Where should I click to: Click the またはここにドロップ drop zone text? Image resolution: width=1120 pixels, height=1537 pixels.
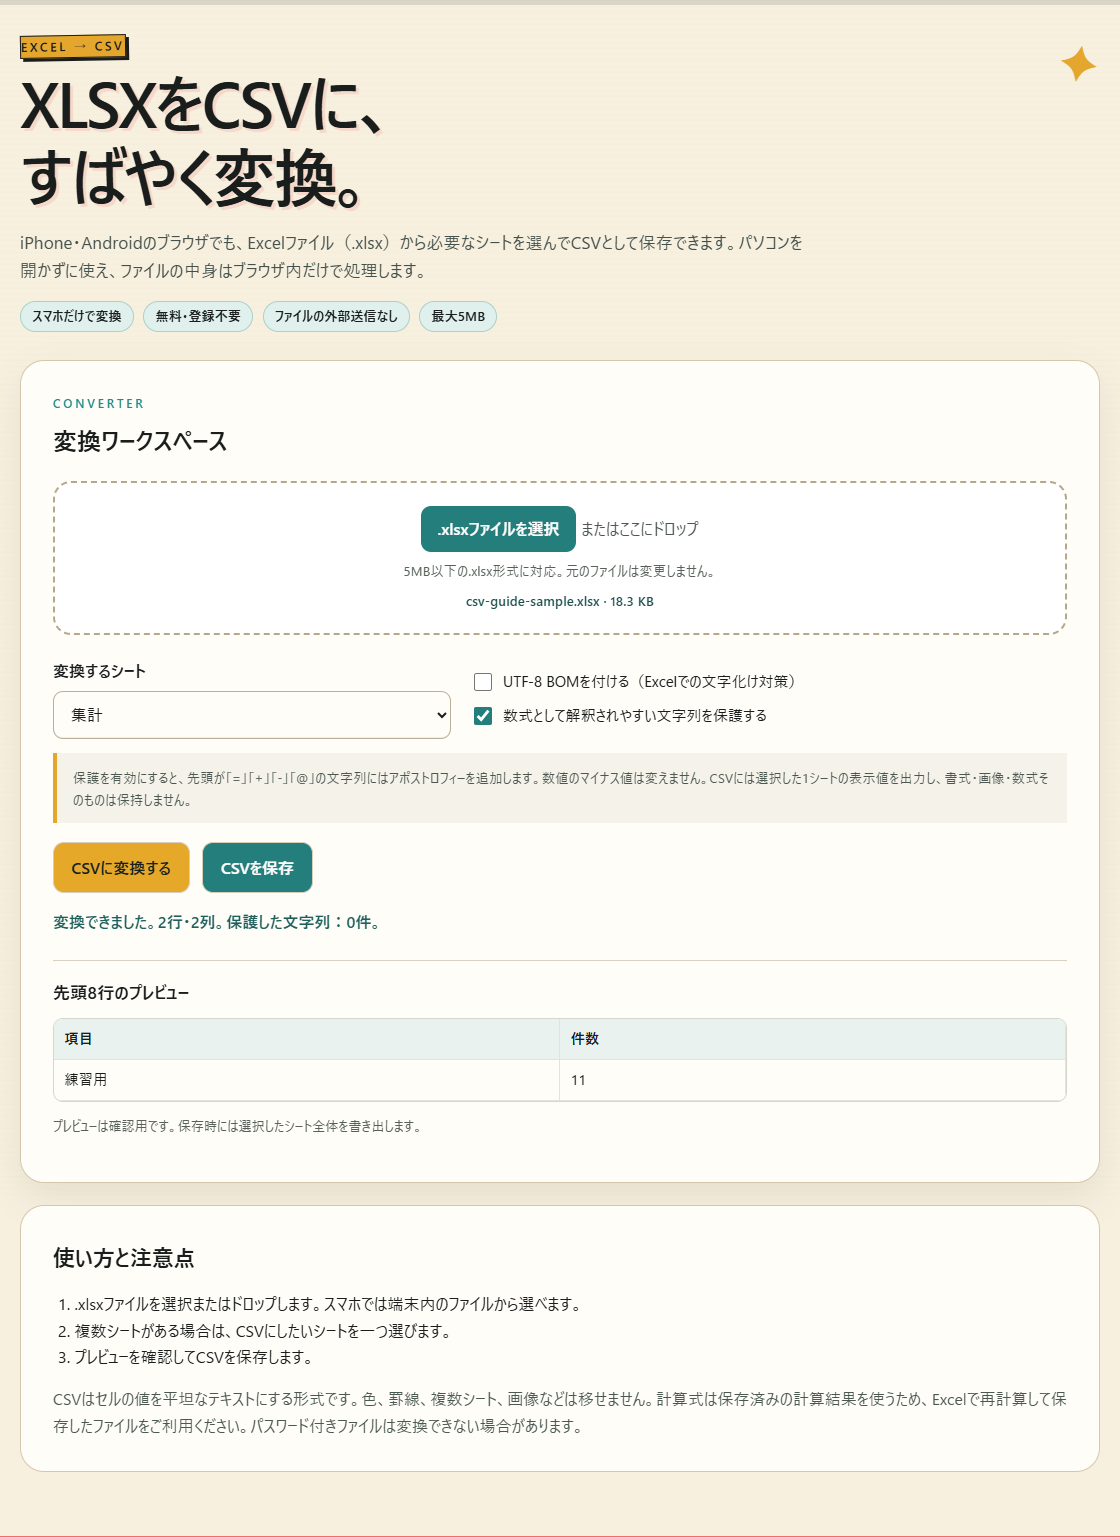tap(640, 529)
